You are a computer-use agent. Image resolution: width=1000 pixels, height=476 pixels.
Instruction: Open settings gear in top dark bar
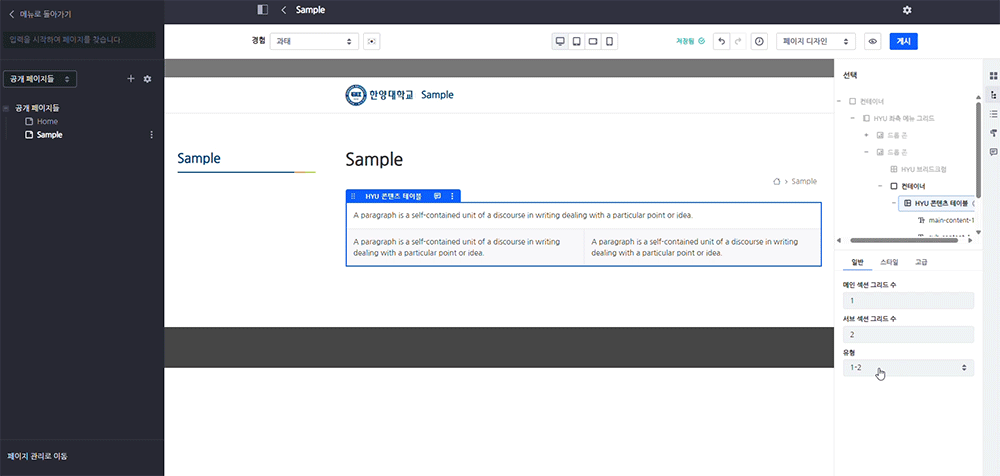[x=907, y=10]
